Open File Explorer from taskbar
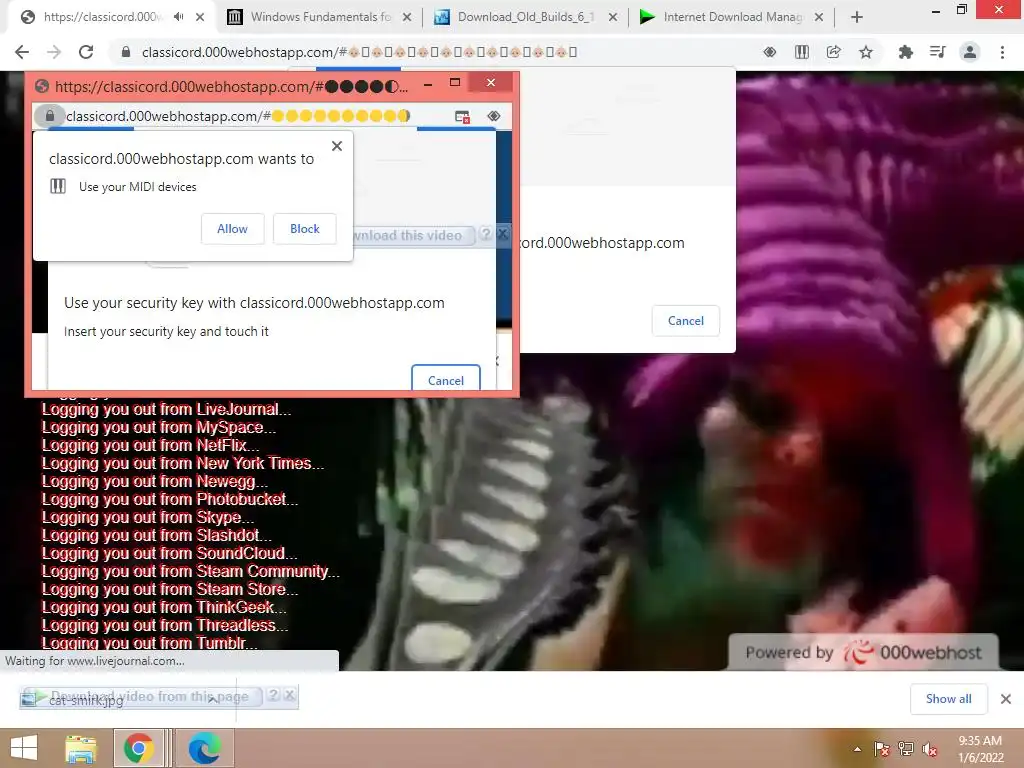 [x=81, y=748]
